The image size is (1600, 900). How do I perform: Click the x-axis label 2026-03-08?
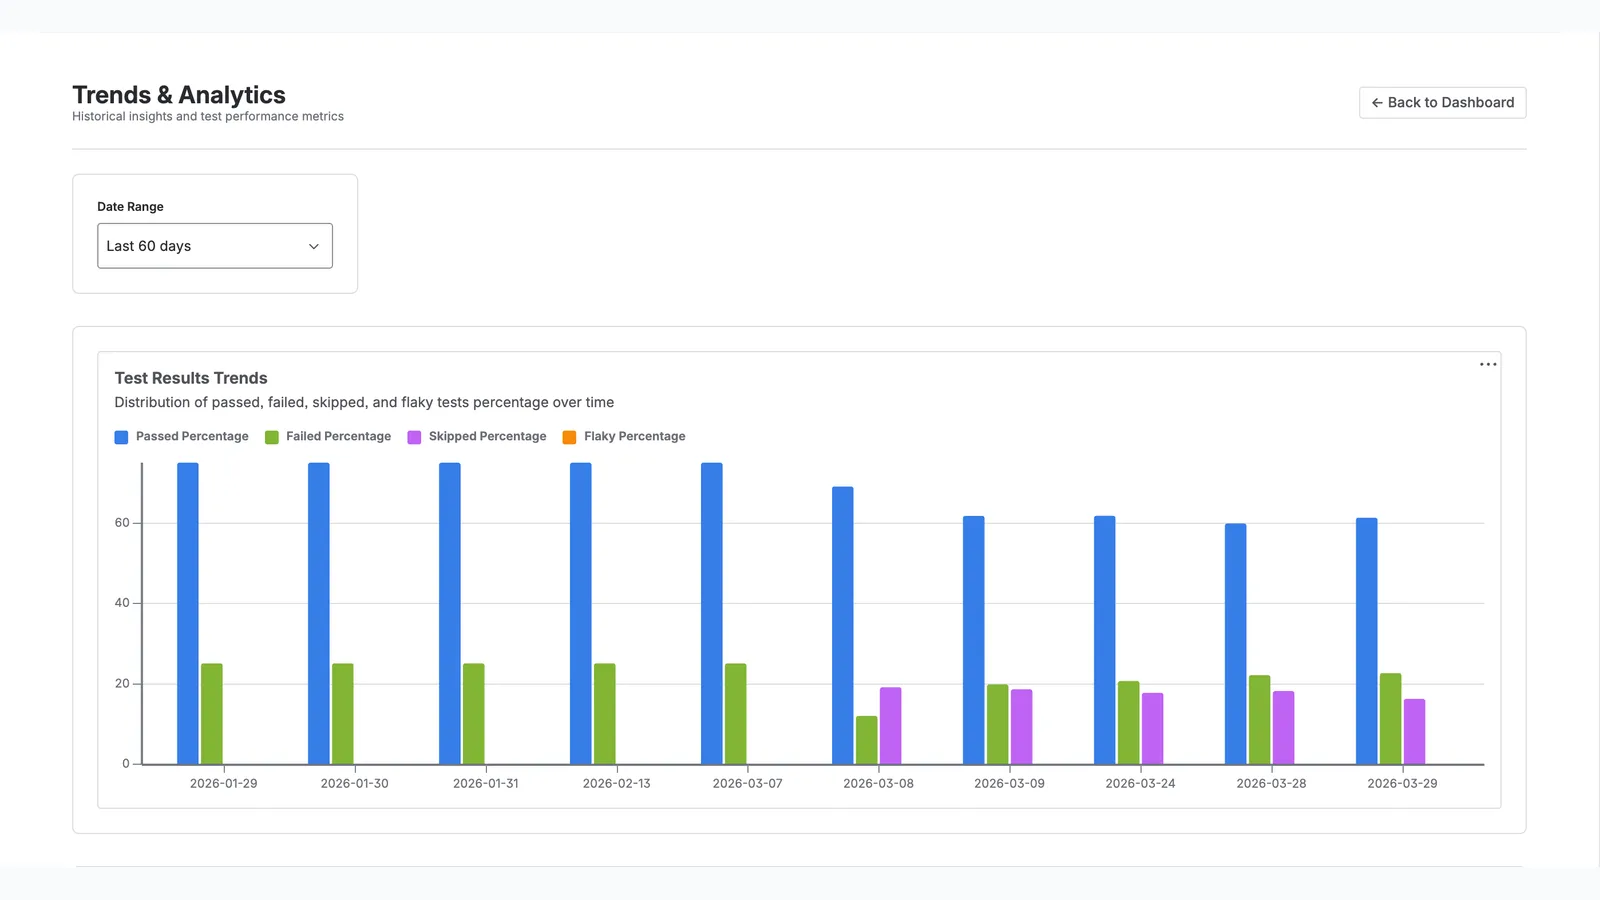[x=879, y=783]
